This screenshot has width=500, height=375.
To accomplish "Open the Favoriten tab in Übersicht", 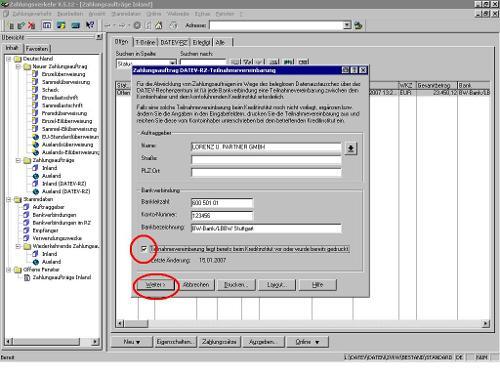I will pyautogui.click(x=37, y=49).
